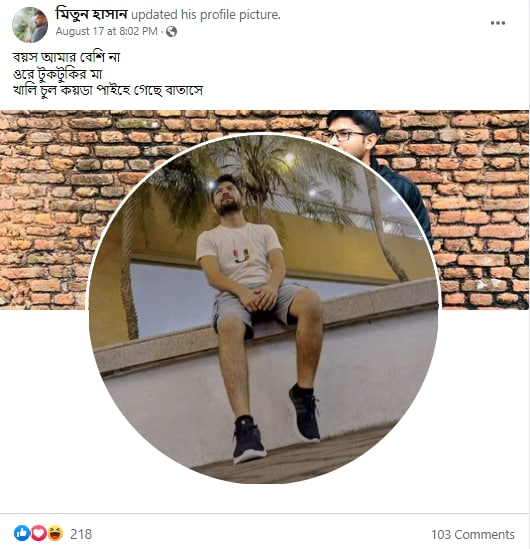
Task: Open the three-dot post options menu
Action: pyautogui.click(x=497, y=23)
